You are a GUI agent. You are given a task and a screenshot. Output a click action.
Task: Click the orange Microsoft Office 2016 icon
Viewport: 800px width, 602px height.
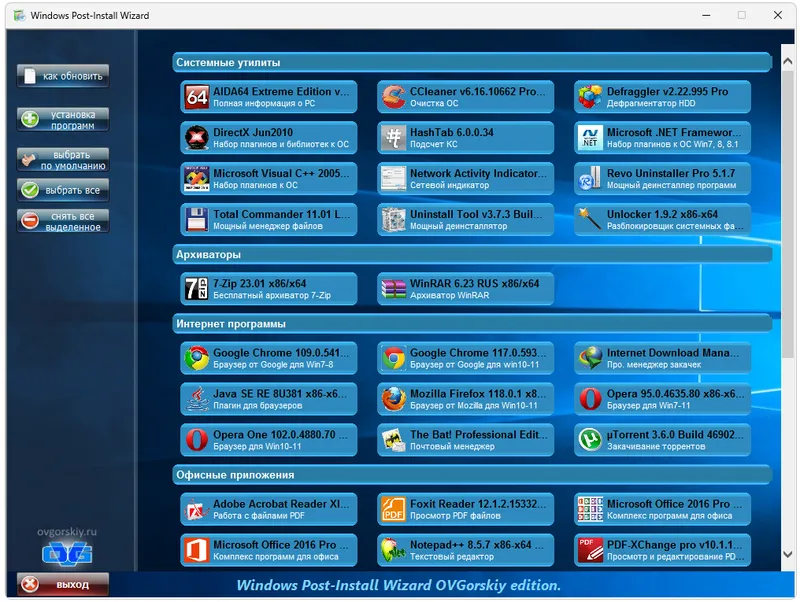point(196,550)
